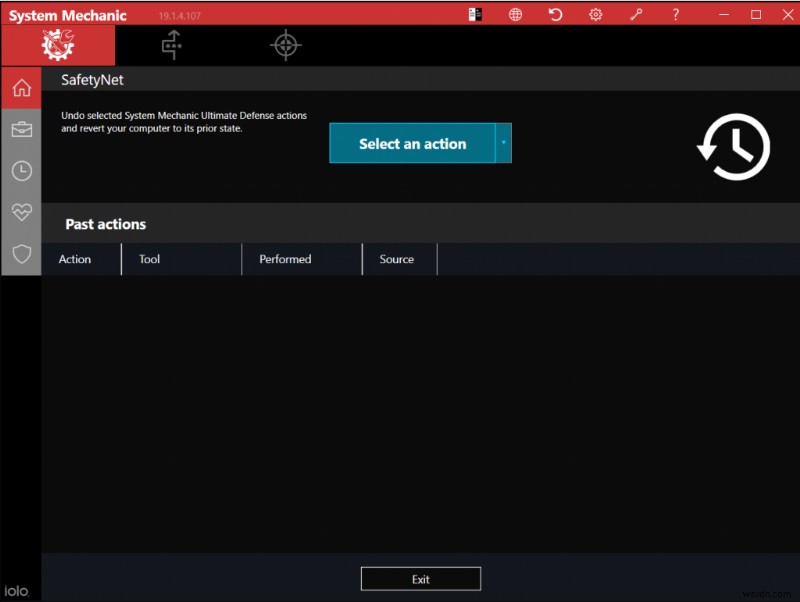The width and height of the screenshot is (800, 602).
Task: Go to Home in the sidebar
Action: pyautogui.click(x=21, y=88)
